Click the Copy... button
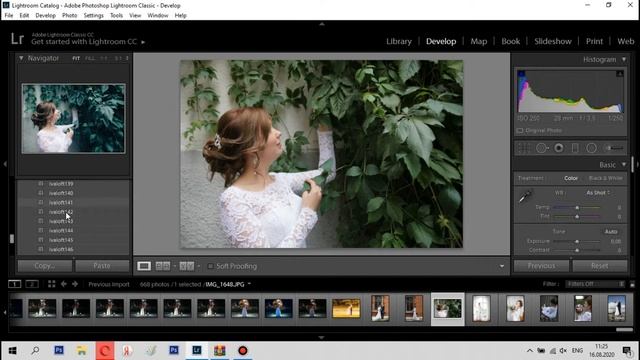 click(x=44, y=266)
